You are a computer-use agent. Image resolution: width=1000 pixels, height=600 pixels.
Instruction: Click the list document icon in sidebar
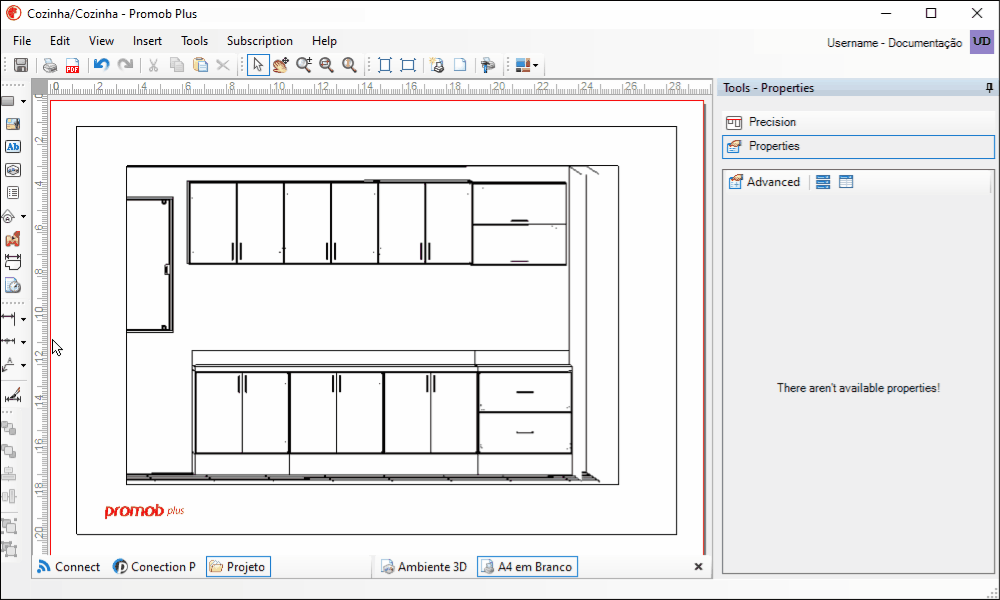point(13,193)
